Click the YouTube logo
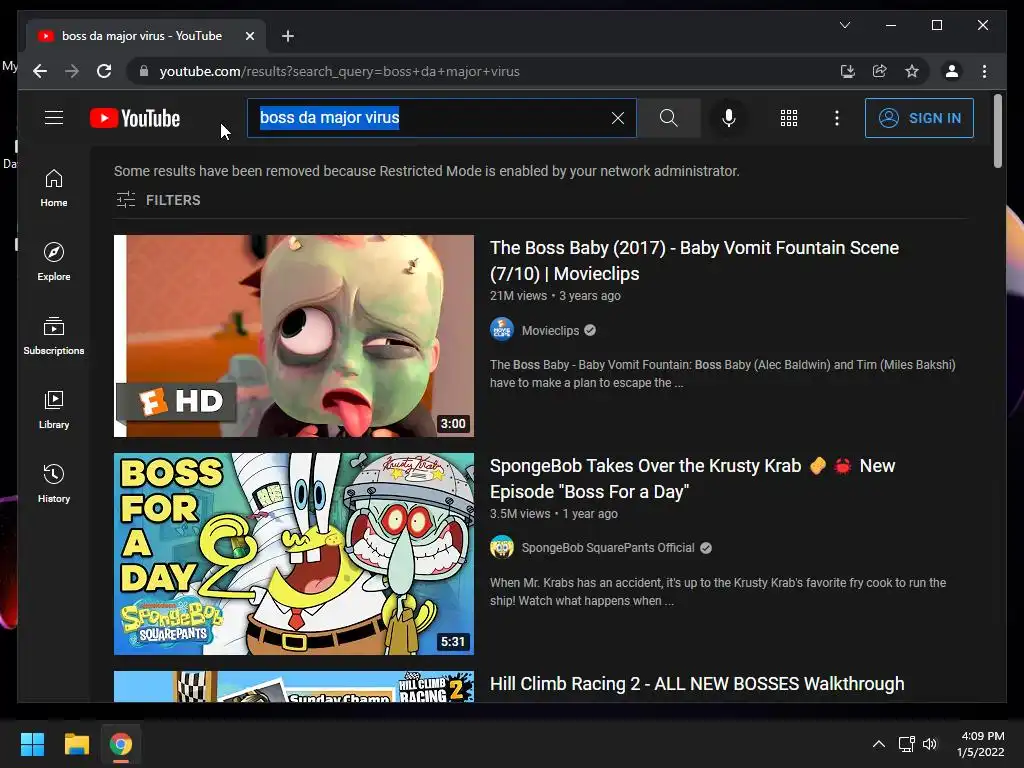The image size is (1024, 768). (x=135, y=118)
